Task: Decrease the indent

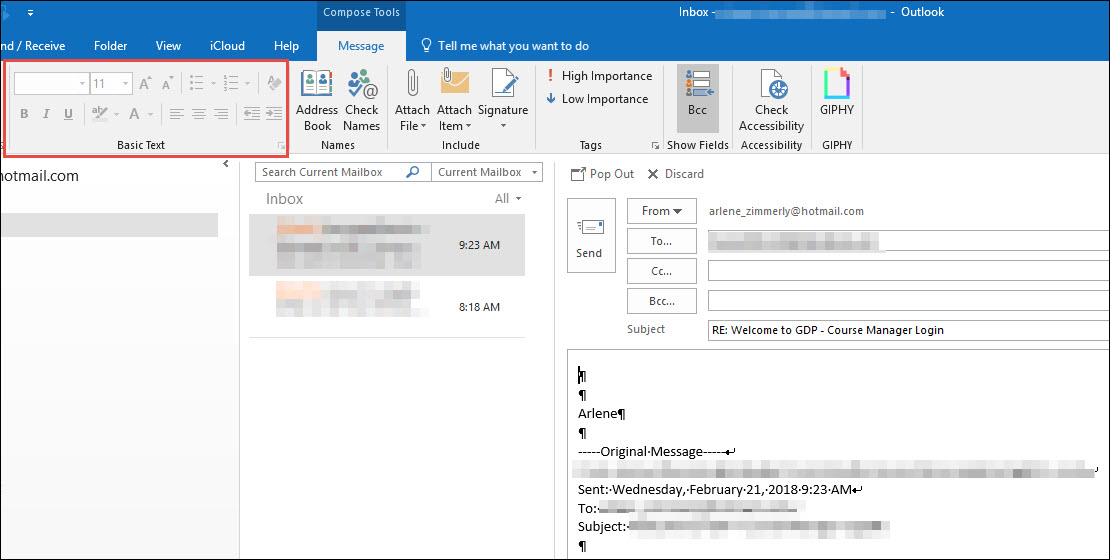Action: 251,113
